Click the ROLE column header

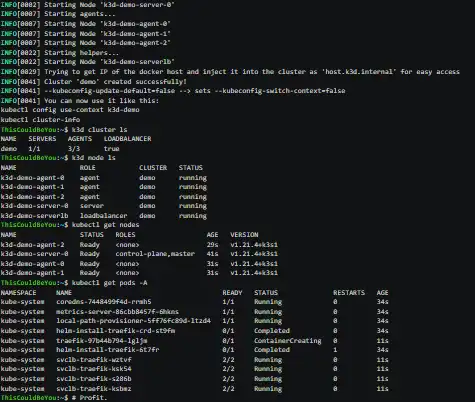88,168
